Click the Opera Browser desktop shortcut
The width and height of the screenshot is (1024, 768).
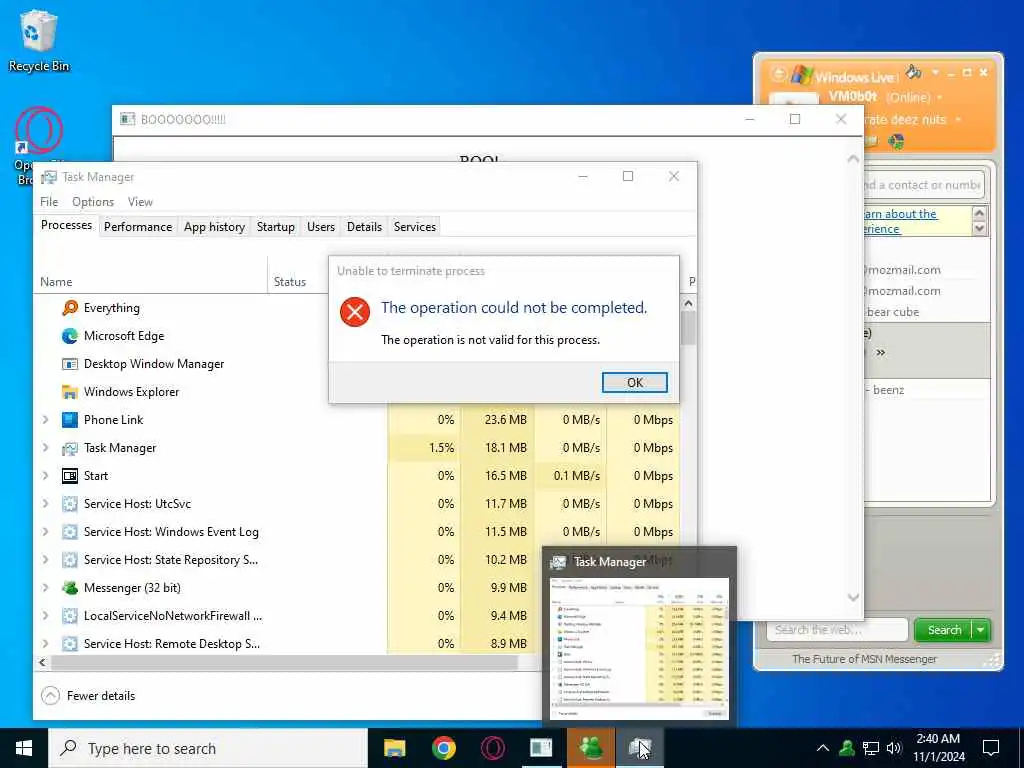(x=39, y=146)
